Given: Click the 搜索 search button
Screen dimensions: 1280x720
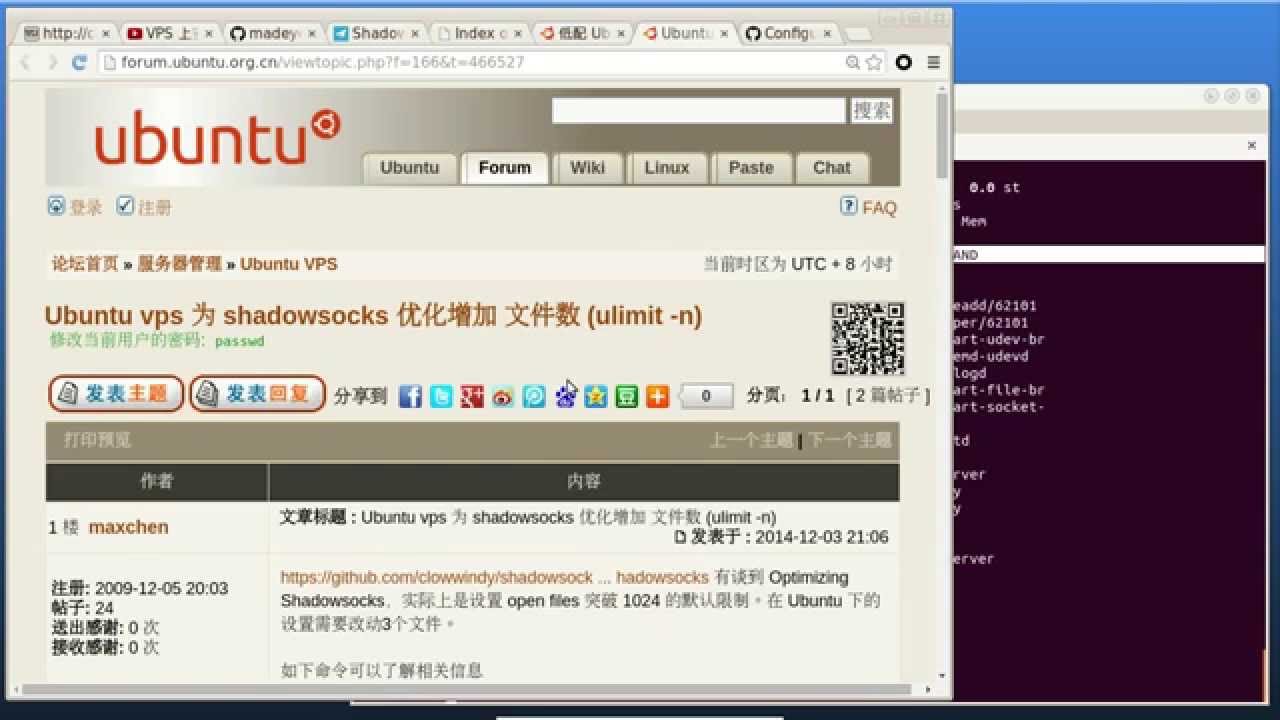Looking at the screenshot, I should point(872,111).
